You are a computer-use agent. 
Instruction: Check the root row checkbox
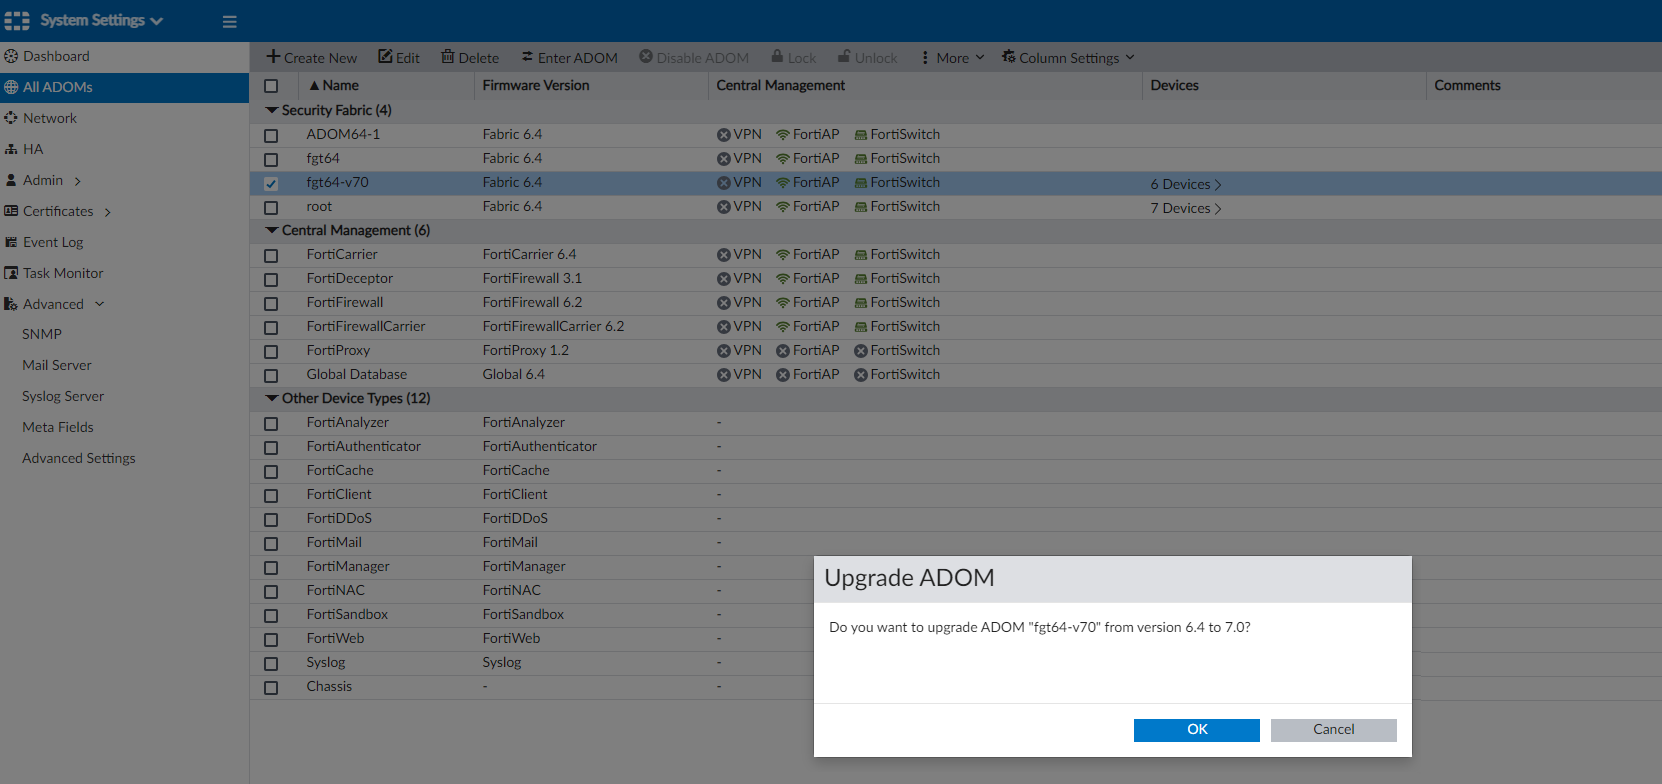271,207
